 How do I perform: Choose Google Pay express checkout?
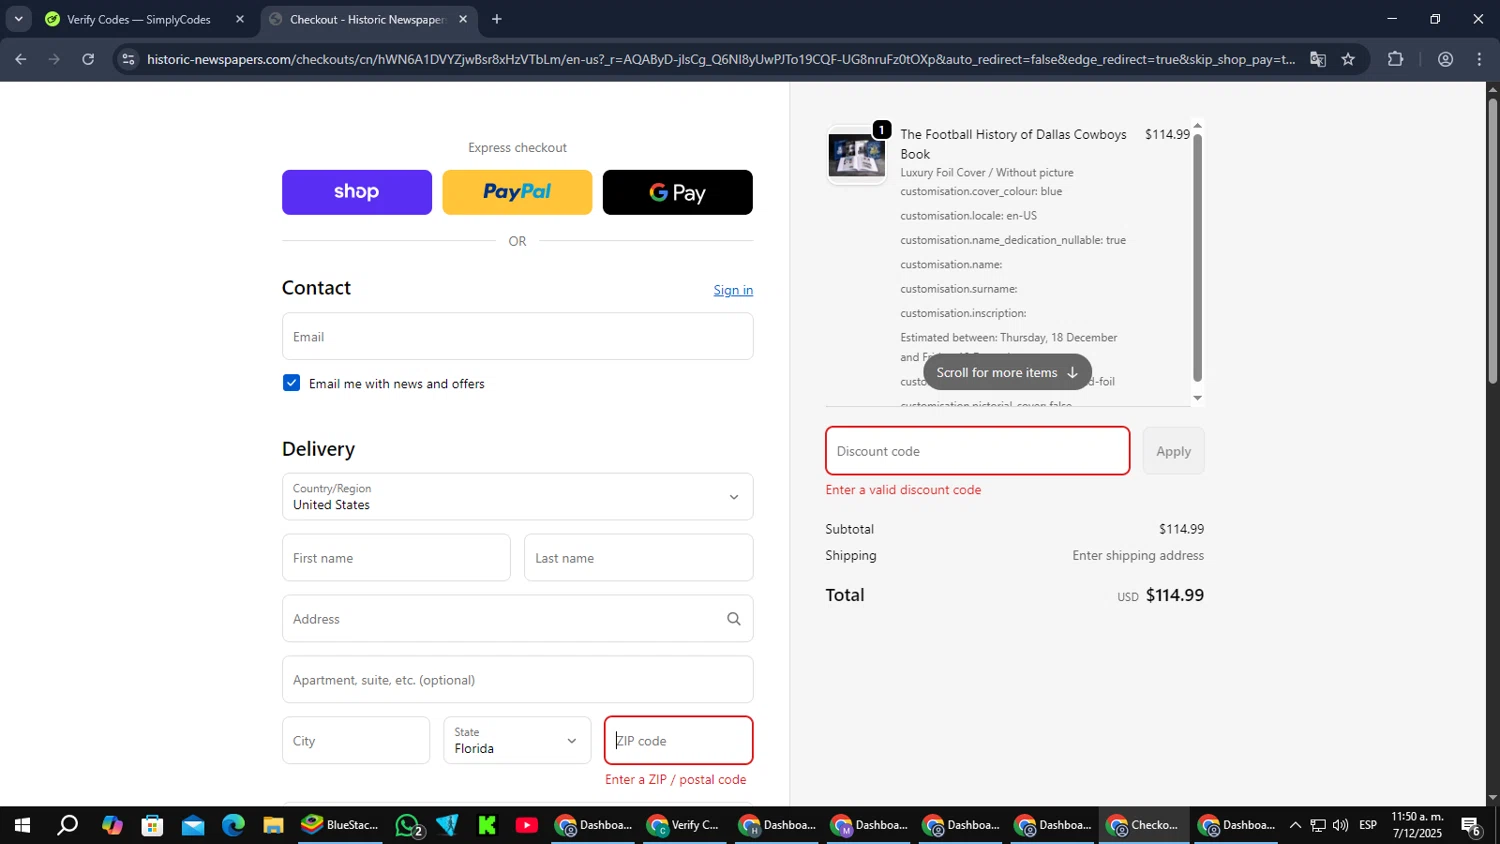pyautogui.click(x=678, y=192)
